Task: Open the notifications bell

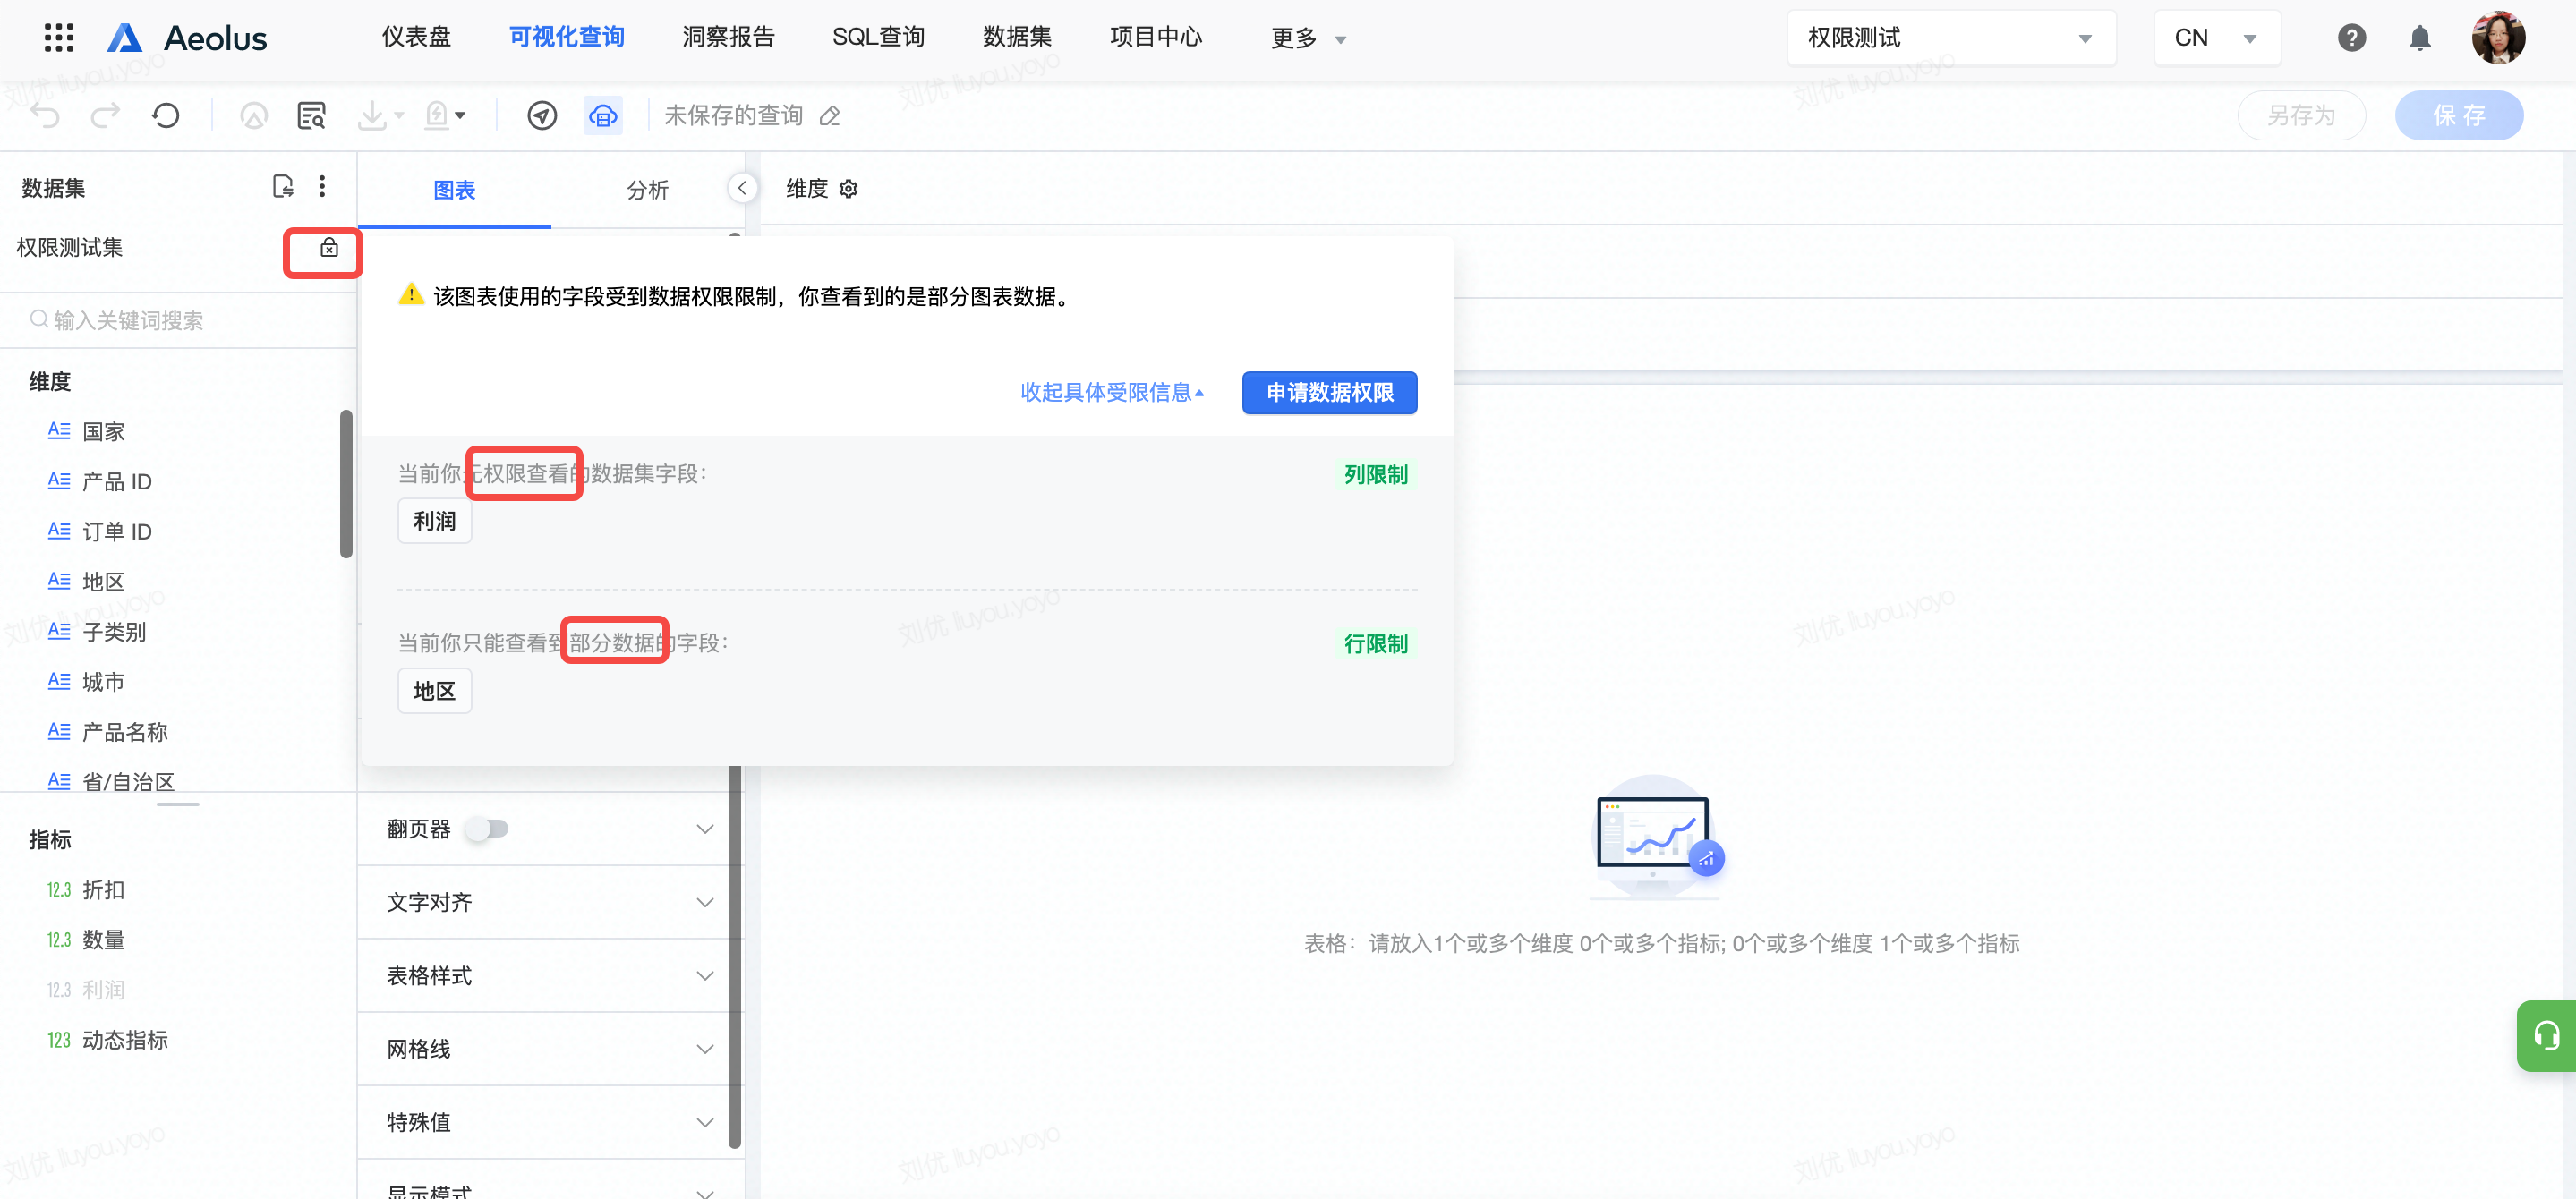Action: 2419,38
